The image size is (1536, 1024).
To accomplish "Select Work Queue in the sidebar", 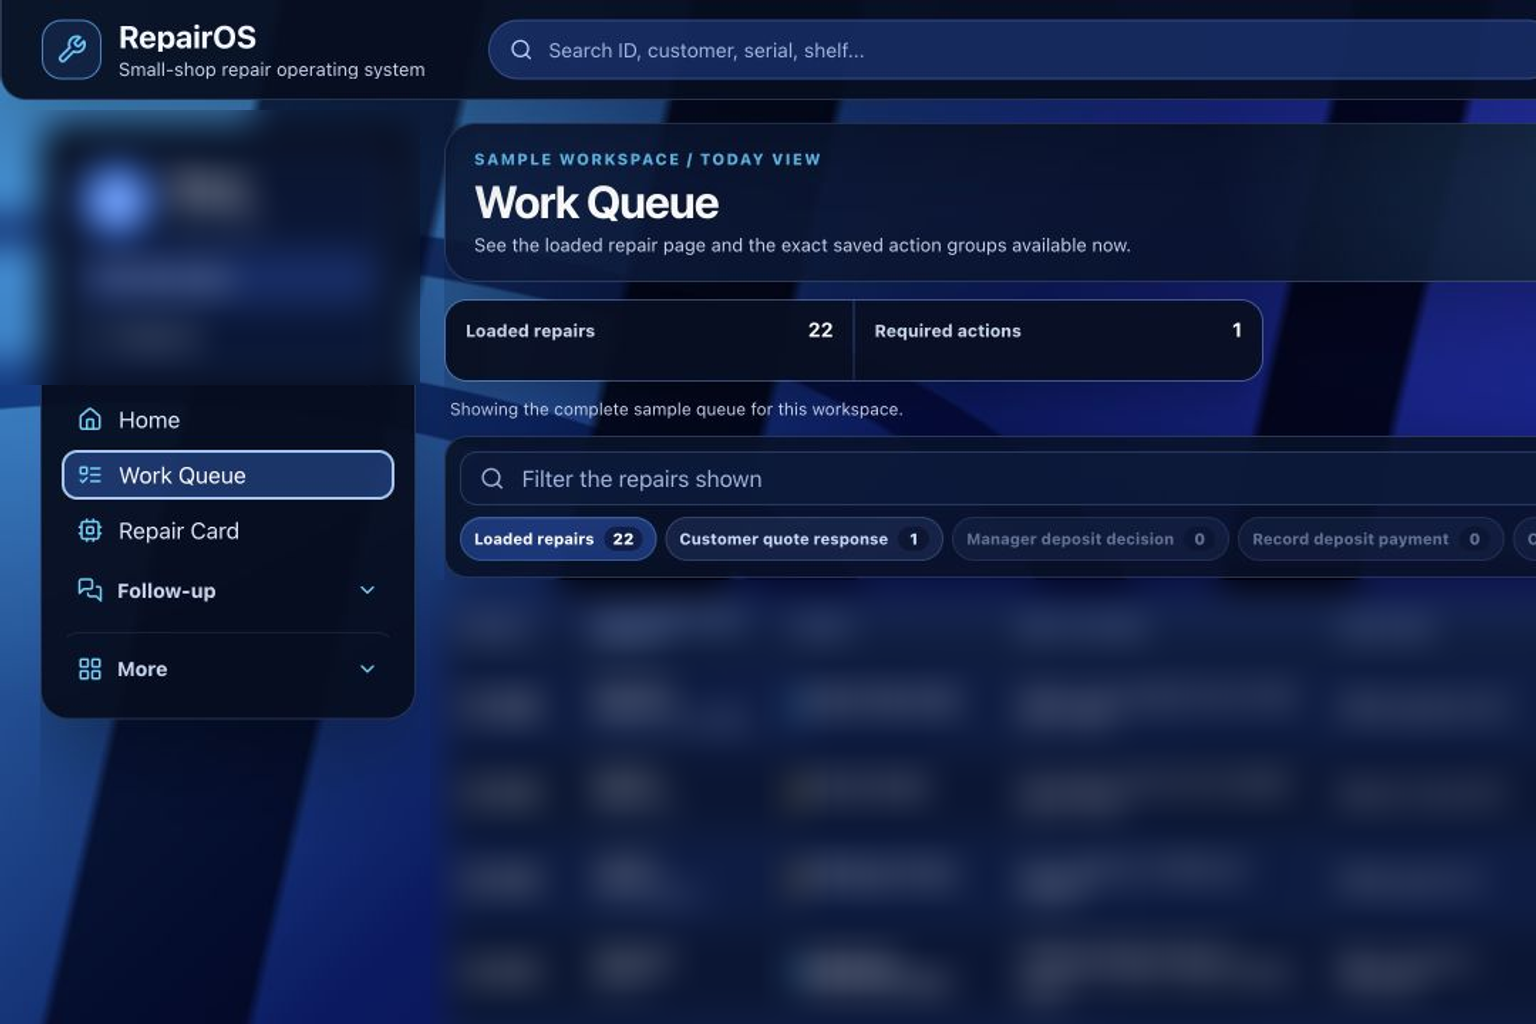I will [x=228, y=475].
